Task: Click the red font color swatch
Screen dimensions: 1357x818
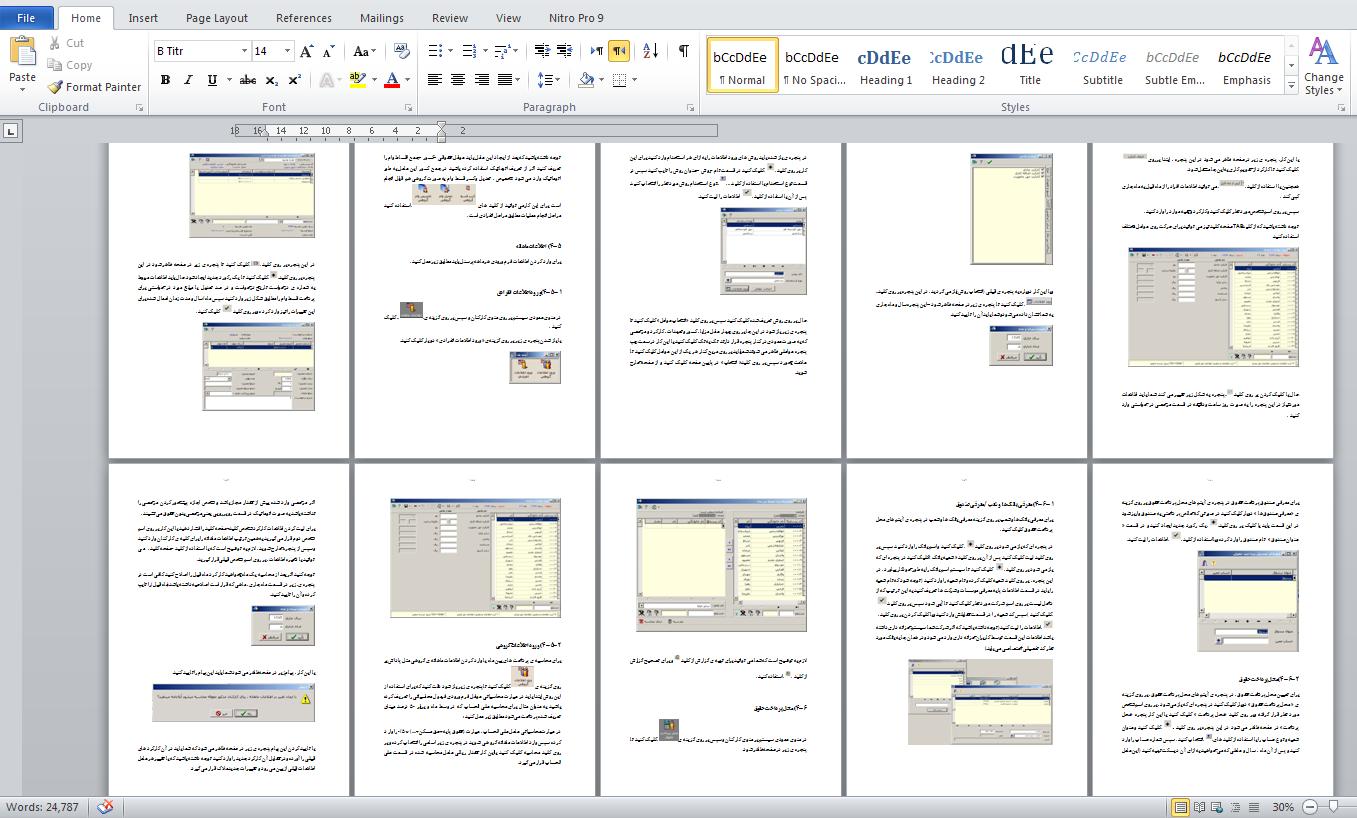Action: (392, 80)
